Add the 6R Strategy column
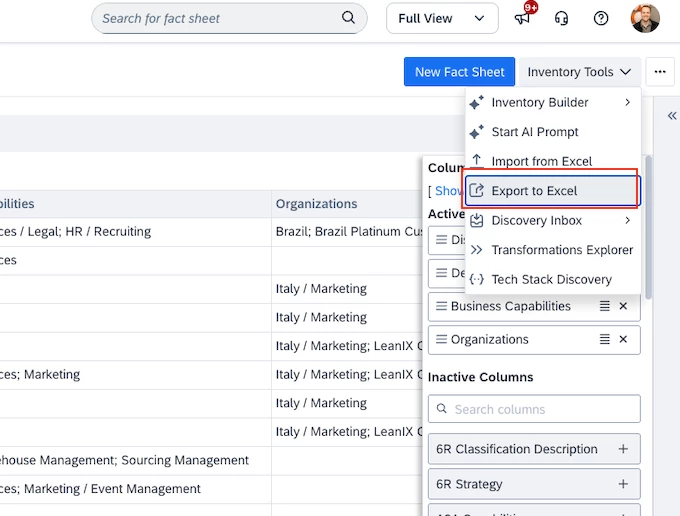680x516 pixels. point(623,484)
